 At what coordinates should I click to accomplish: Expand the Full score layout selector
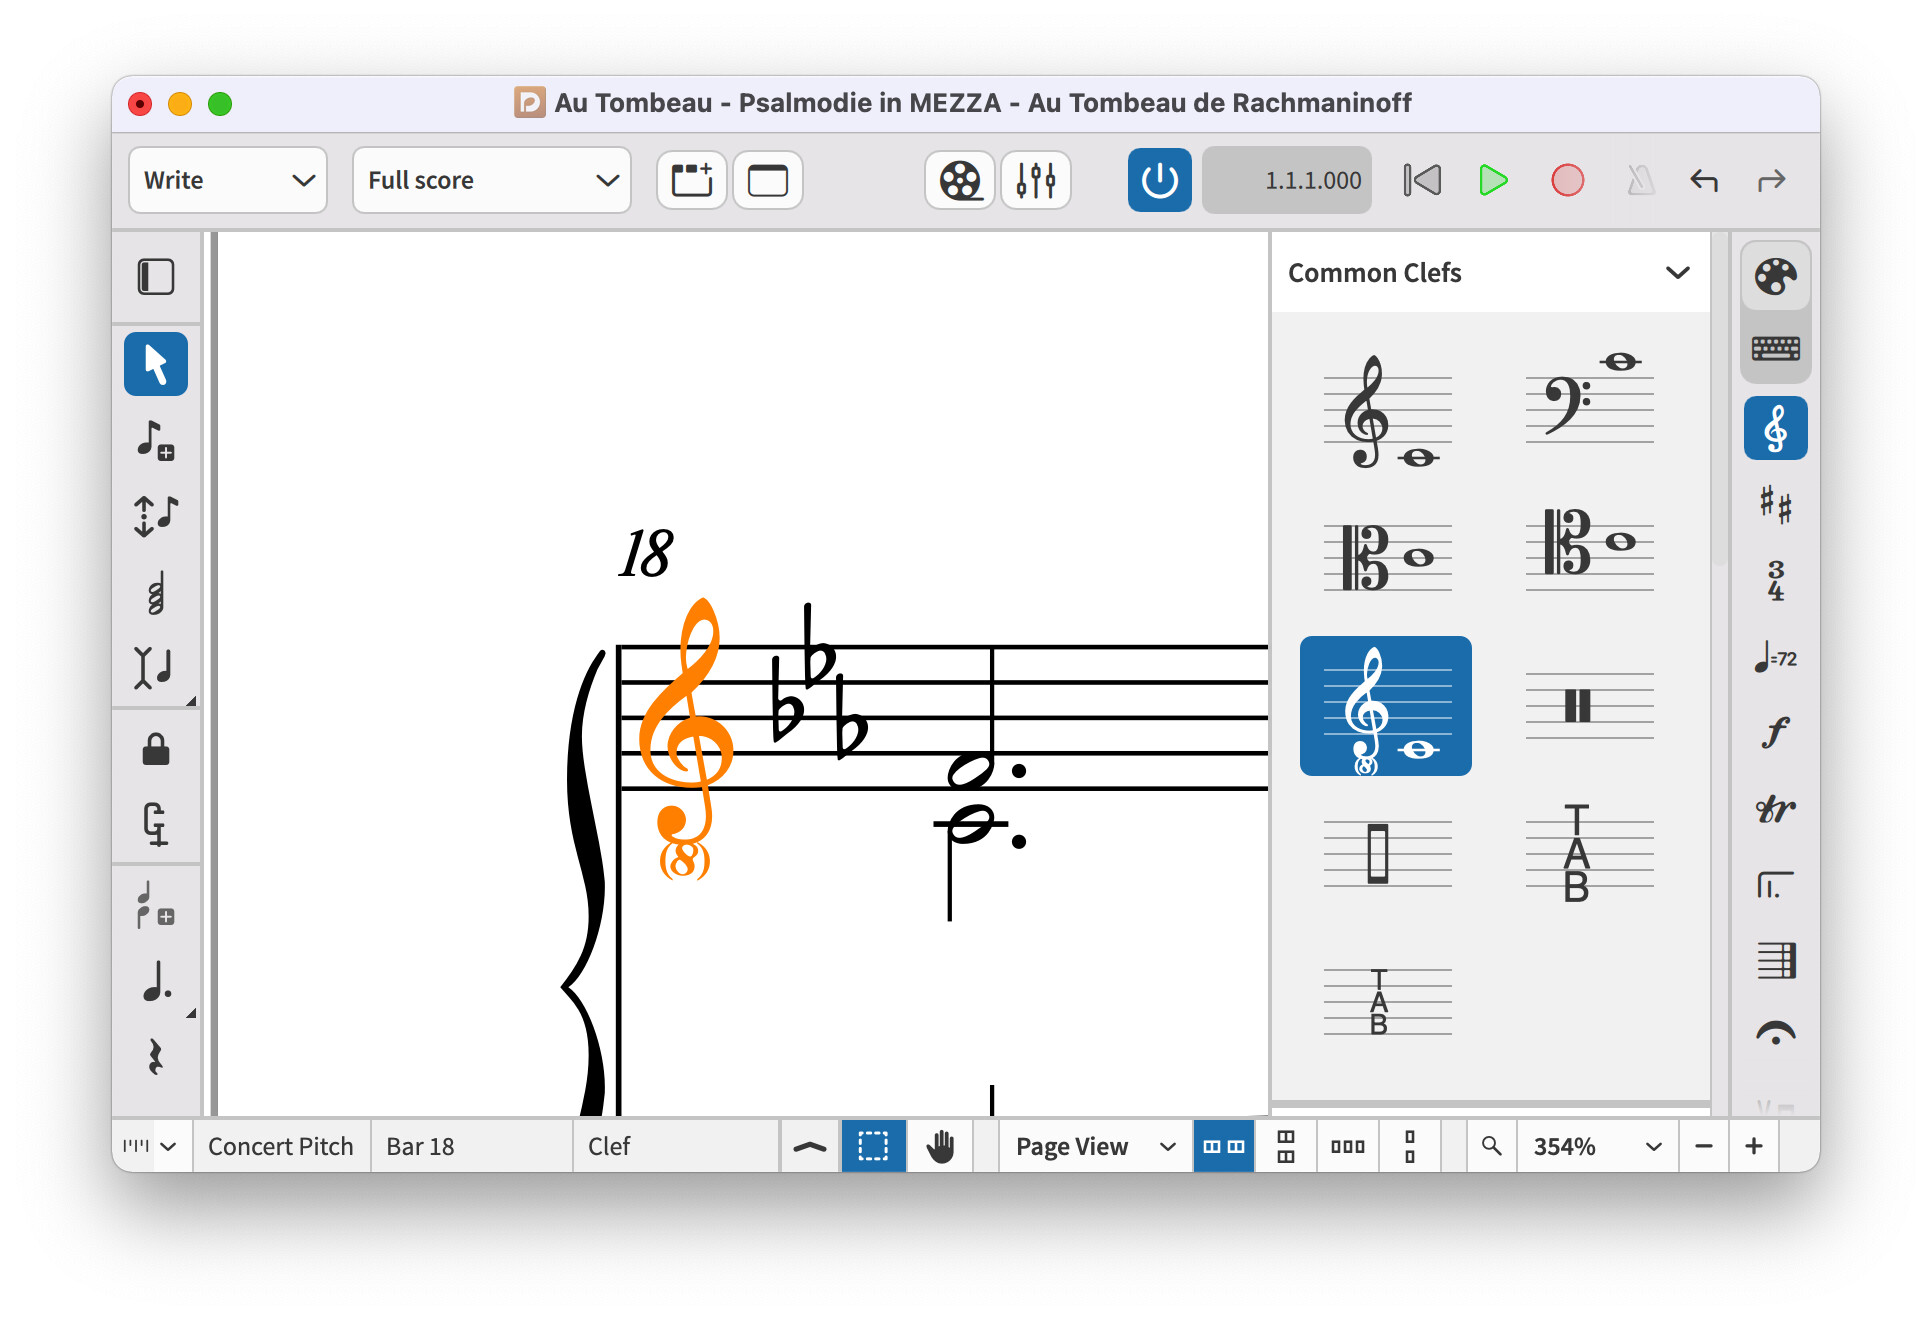tap(491, 181)
